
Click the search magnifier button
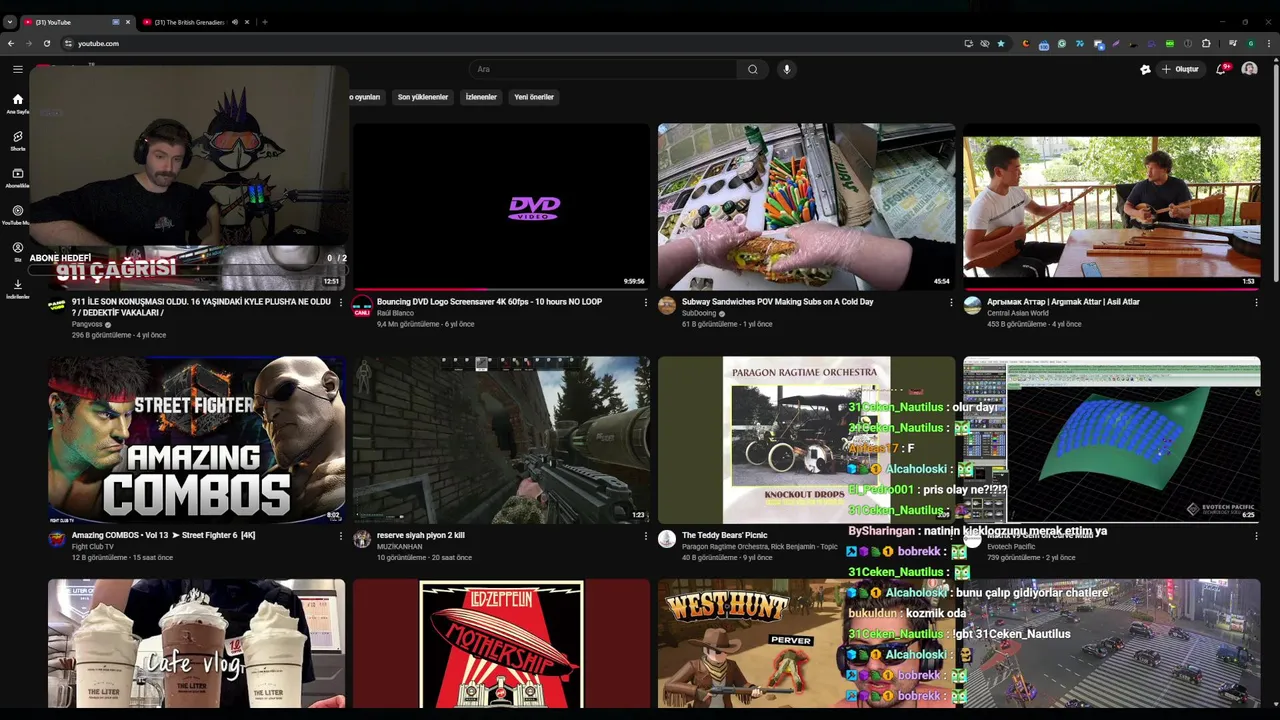[753, 69]
